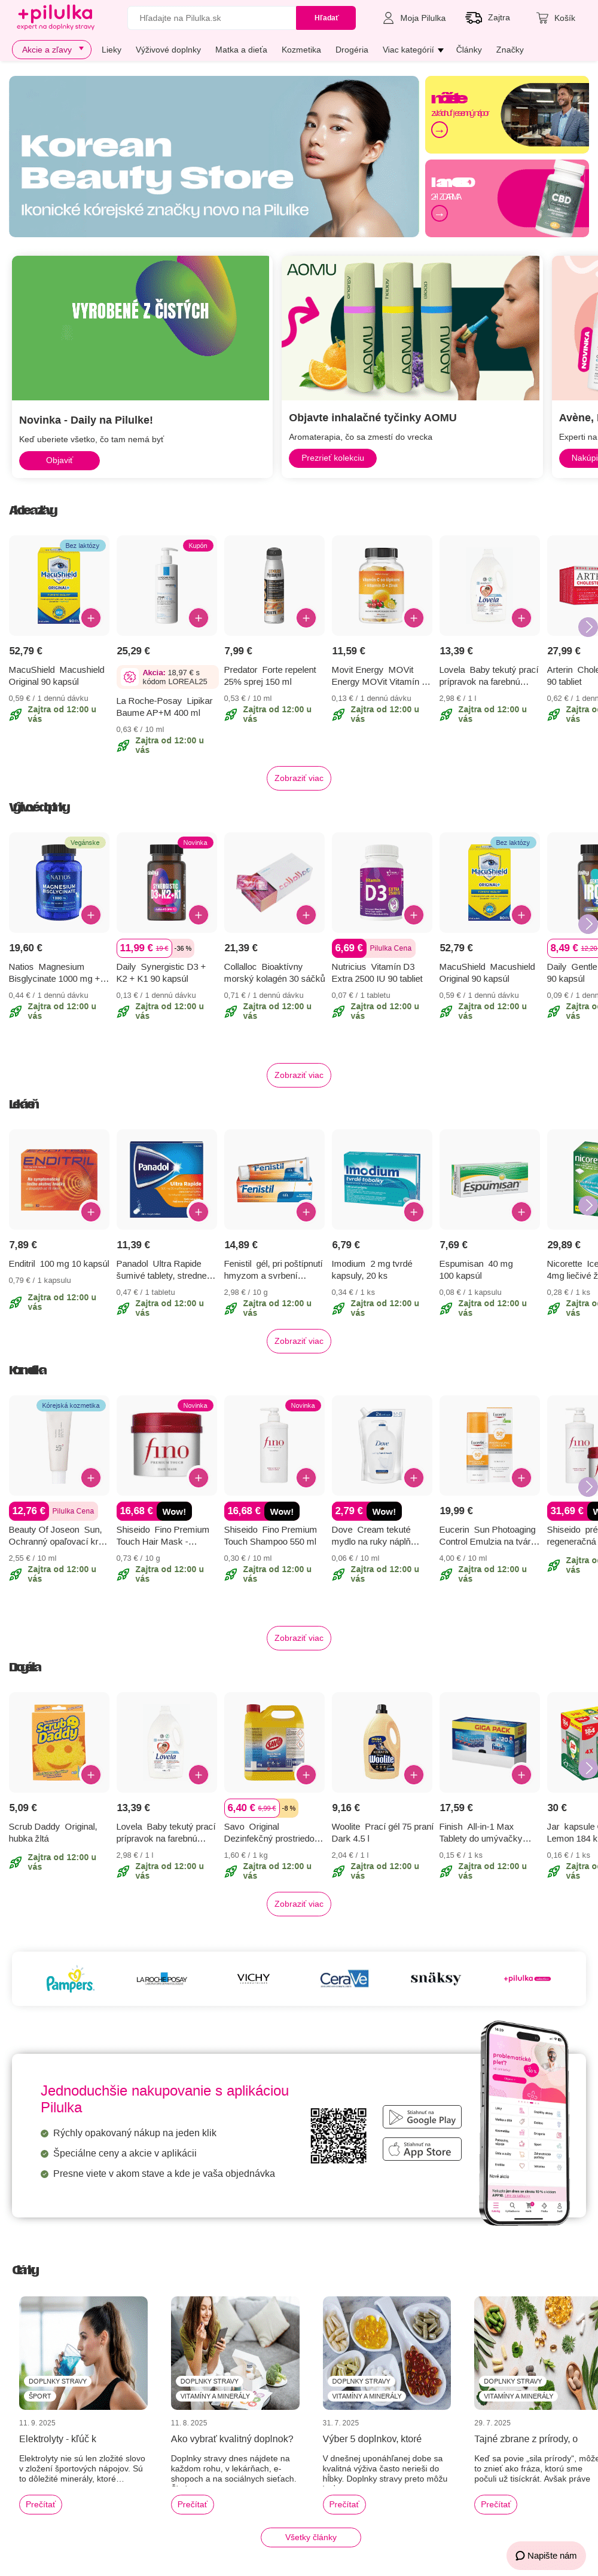Viewport: 598px width, 2576px height.
Task: Focus the Hľadajte na Pilulka.sk search field
Action: pos(212,18)
